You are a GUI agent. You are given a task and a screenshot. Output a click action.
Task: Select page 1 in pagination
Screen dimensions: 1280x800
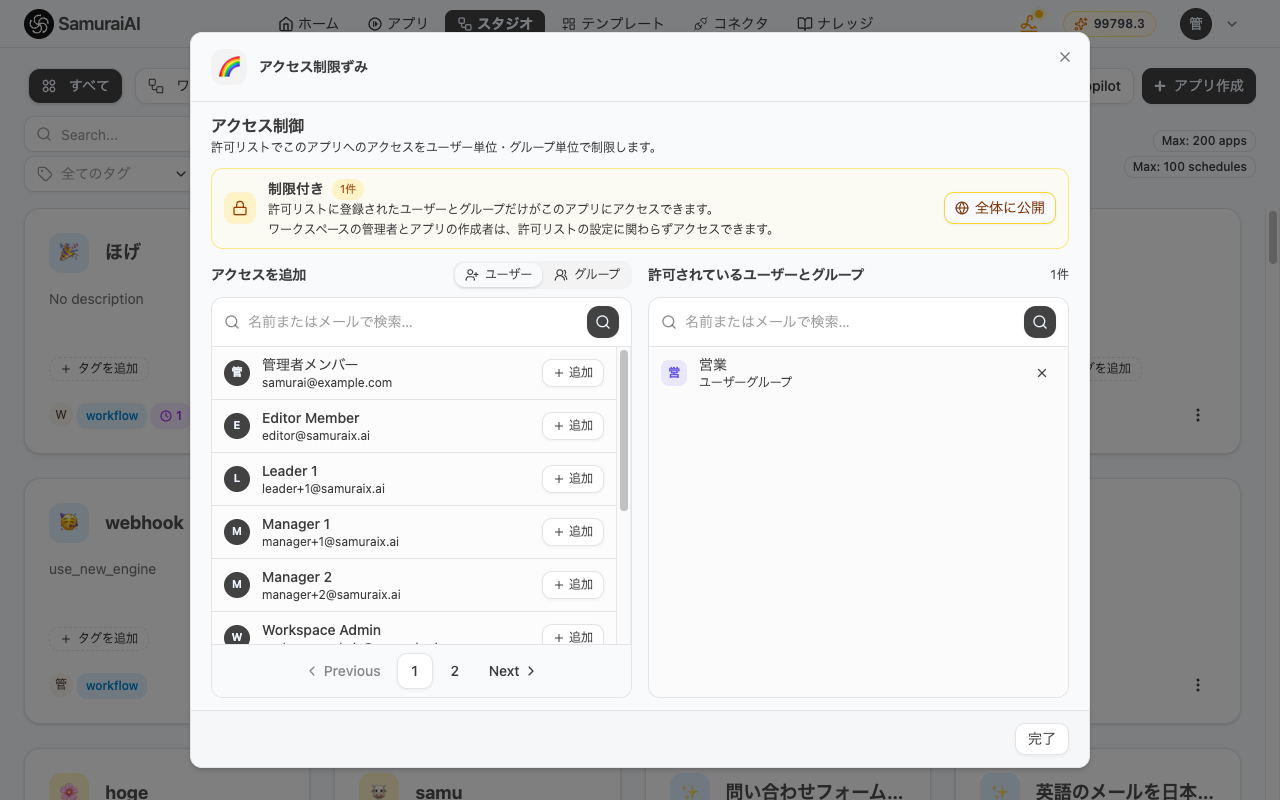click(x=415, y=671)
